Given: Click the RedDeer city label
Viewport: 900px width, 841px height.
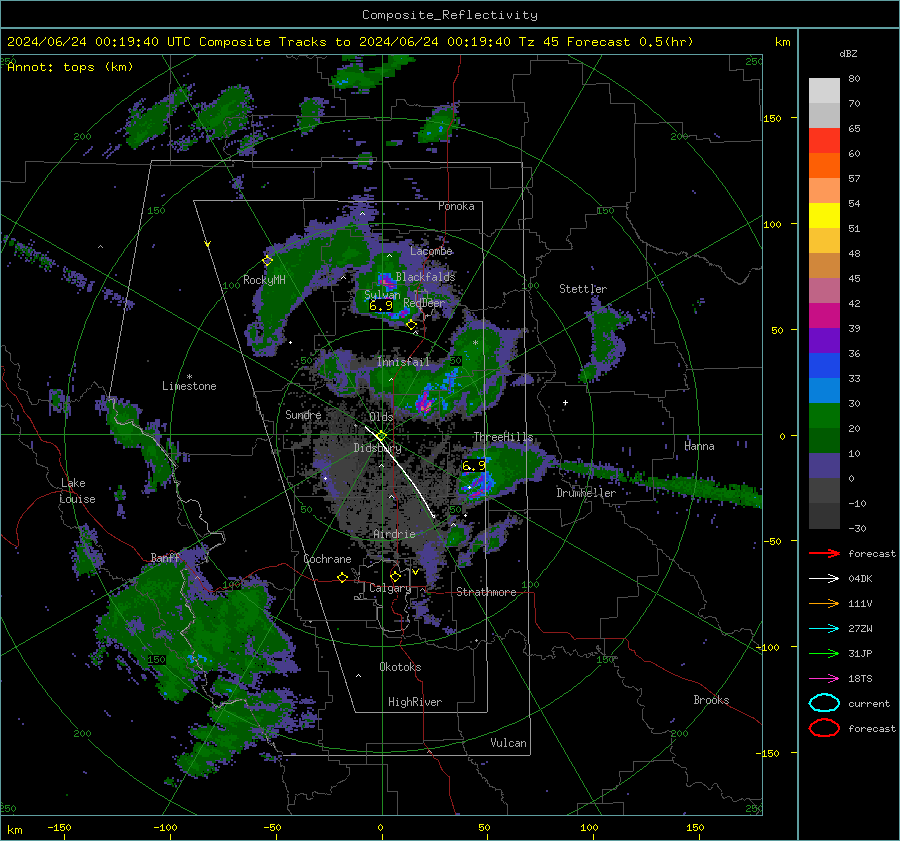Looking at the screenshot, I should [x=424, y=303].
